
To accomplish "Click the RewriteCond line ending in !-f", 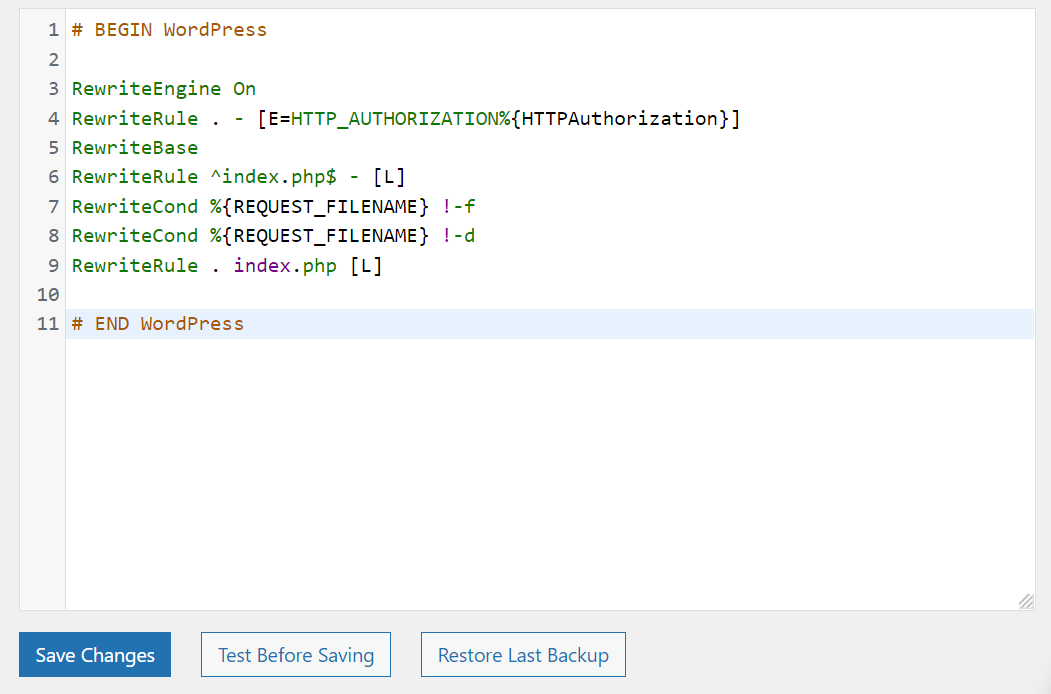I will point(273,207).
